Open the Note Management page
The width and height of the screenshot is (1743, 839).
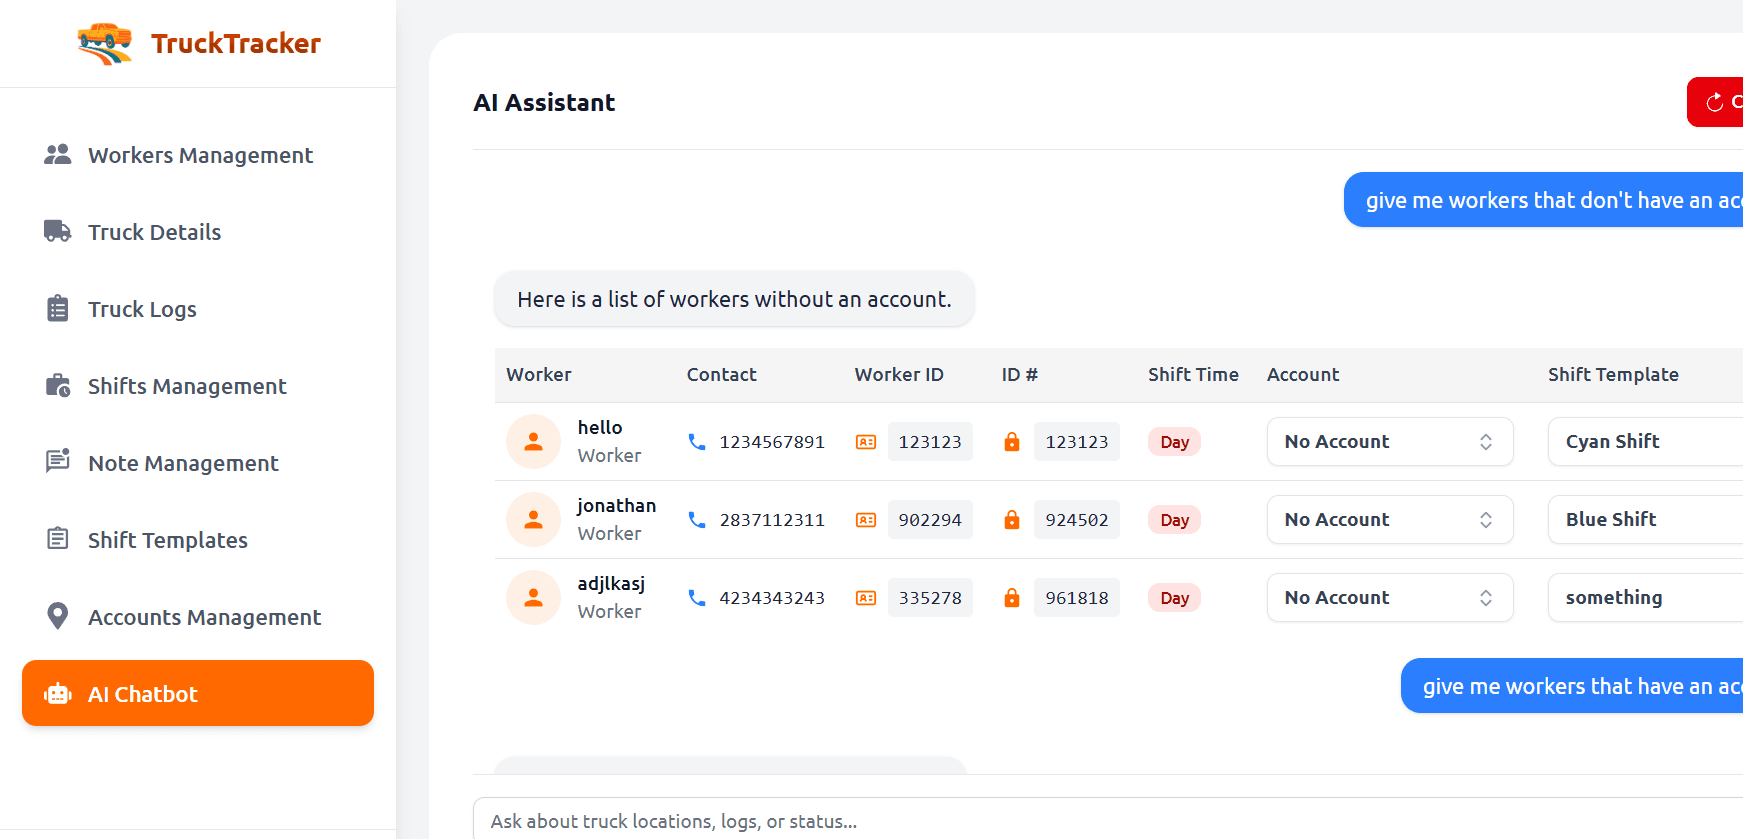[x=183, y=463]
